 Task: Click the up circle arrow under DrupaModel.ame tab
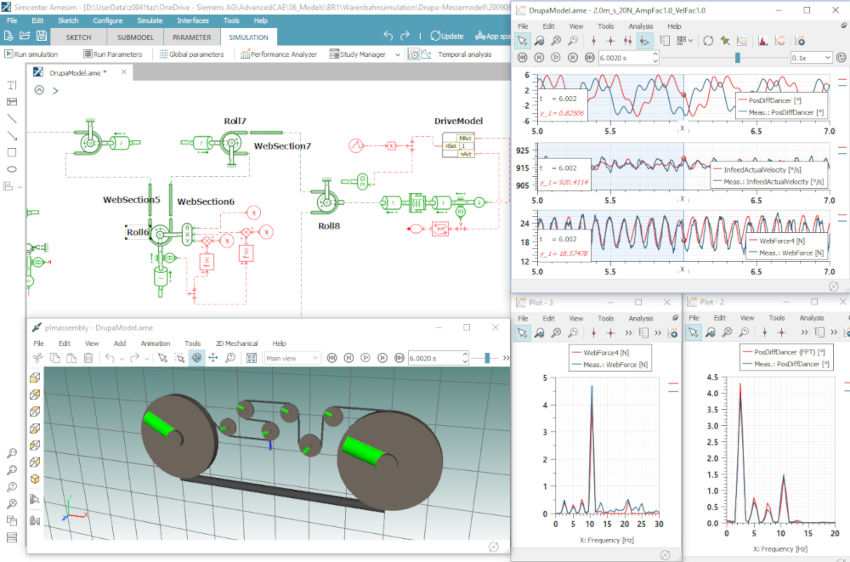pos(39,90)
